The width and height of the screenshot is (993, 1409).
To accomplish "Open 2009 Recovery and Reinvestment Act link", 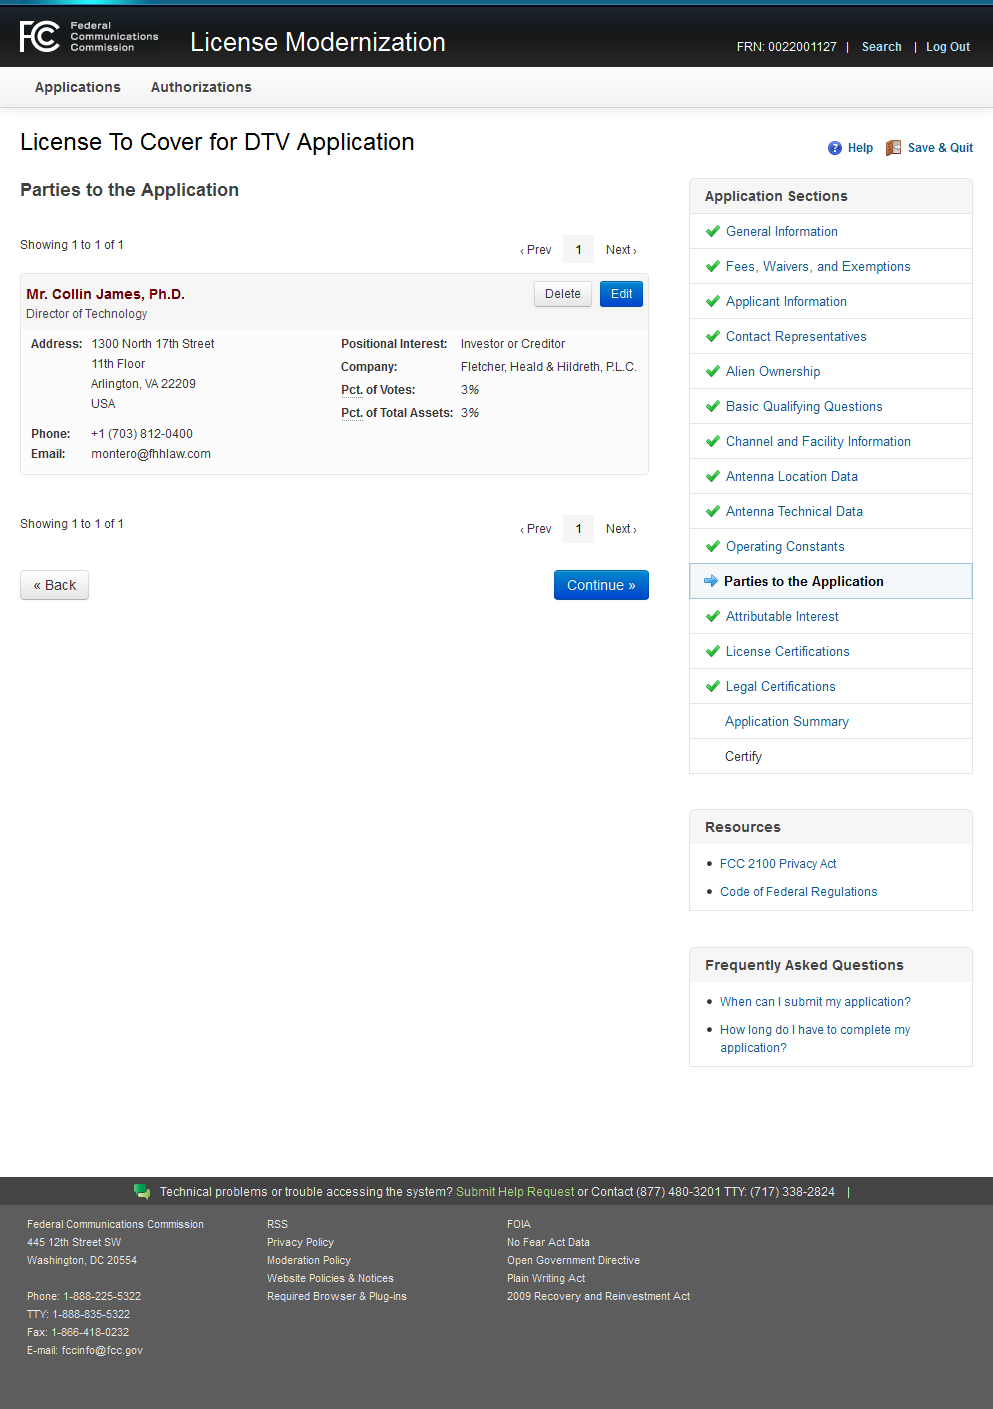I will coord(598,1296).
